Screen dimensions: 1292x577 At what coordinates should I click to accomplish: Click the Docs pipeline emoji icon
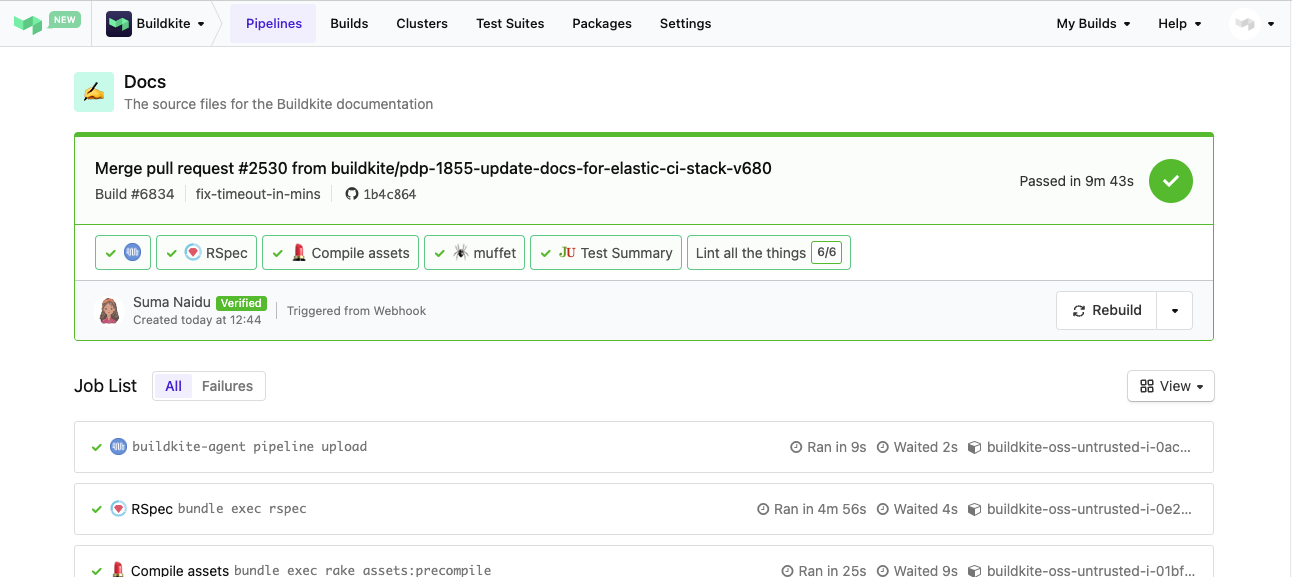click(93, 94)
